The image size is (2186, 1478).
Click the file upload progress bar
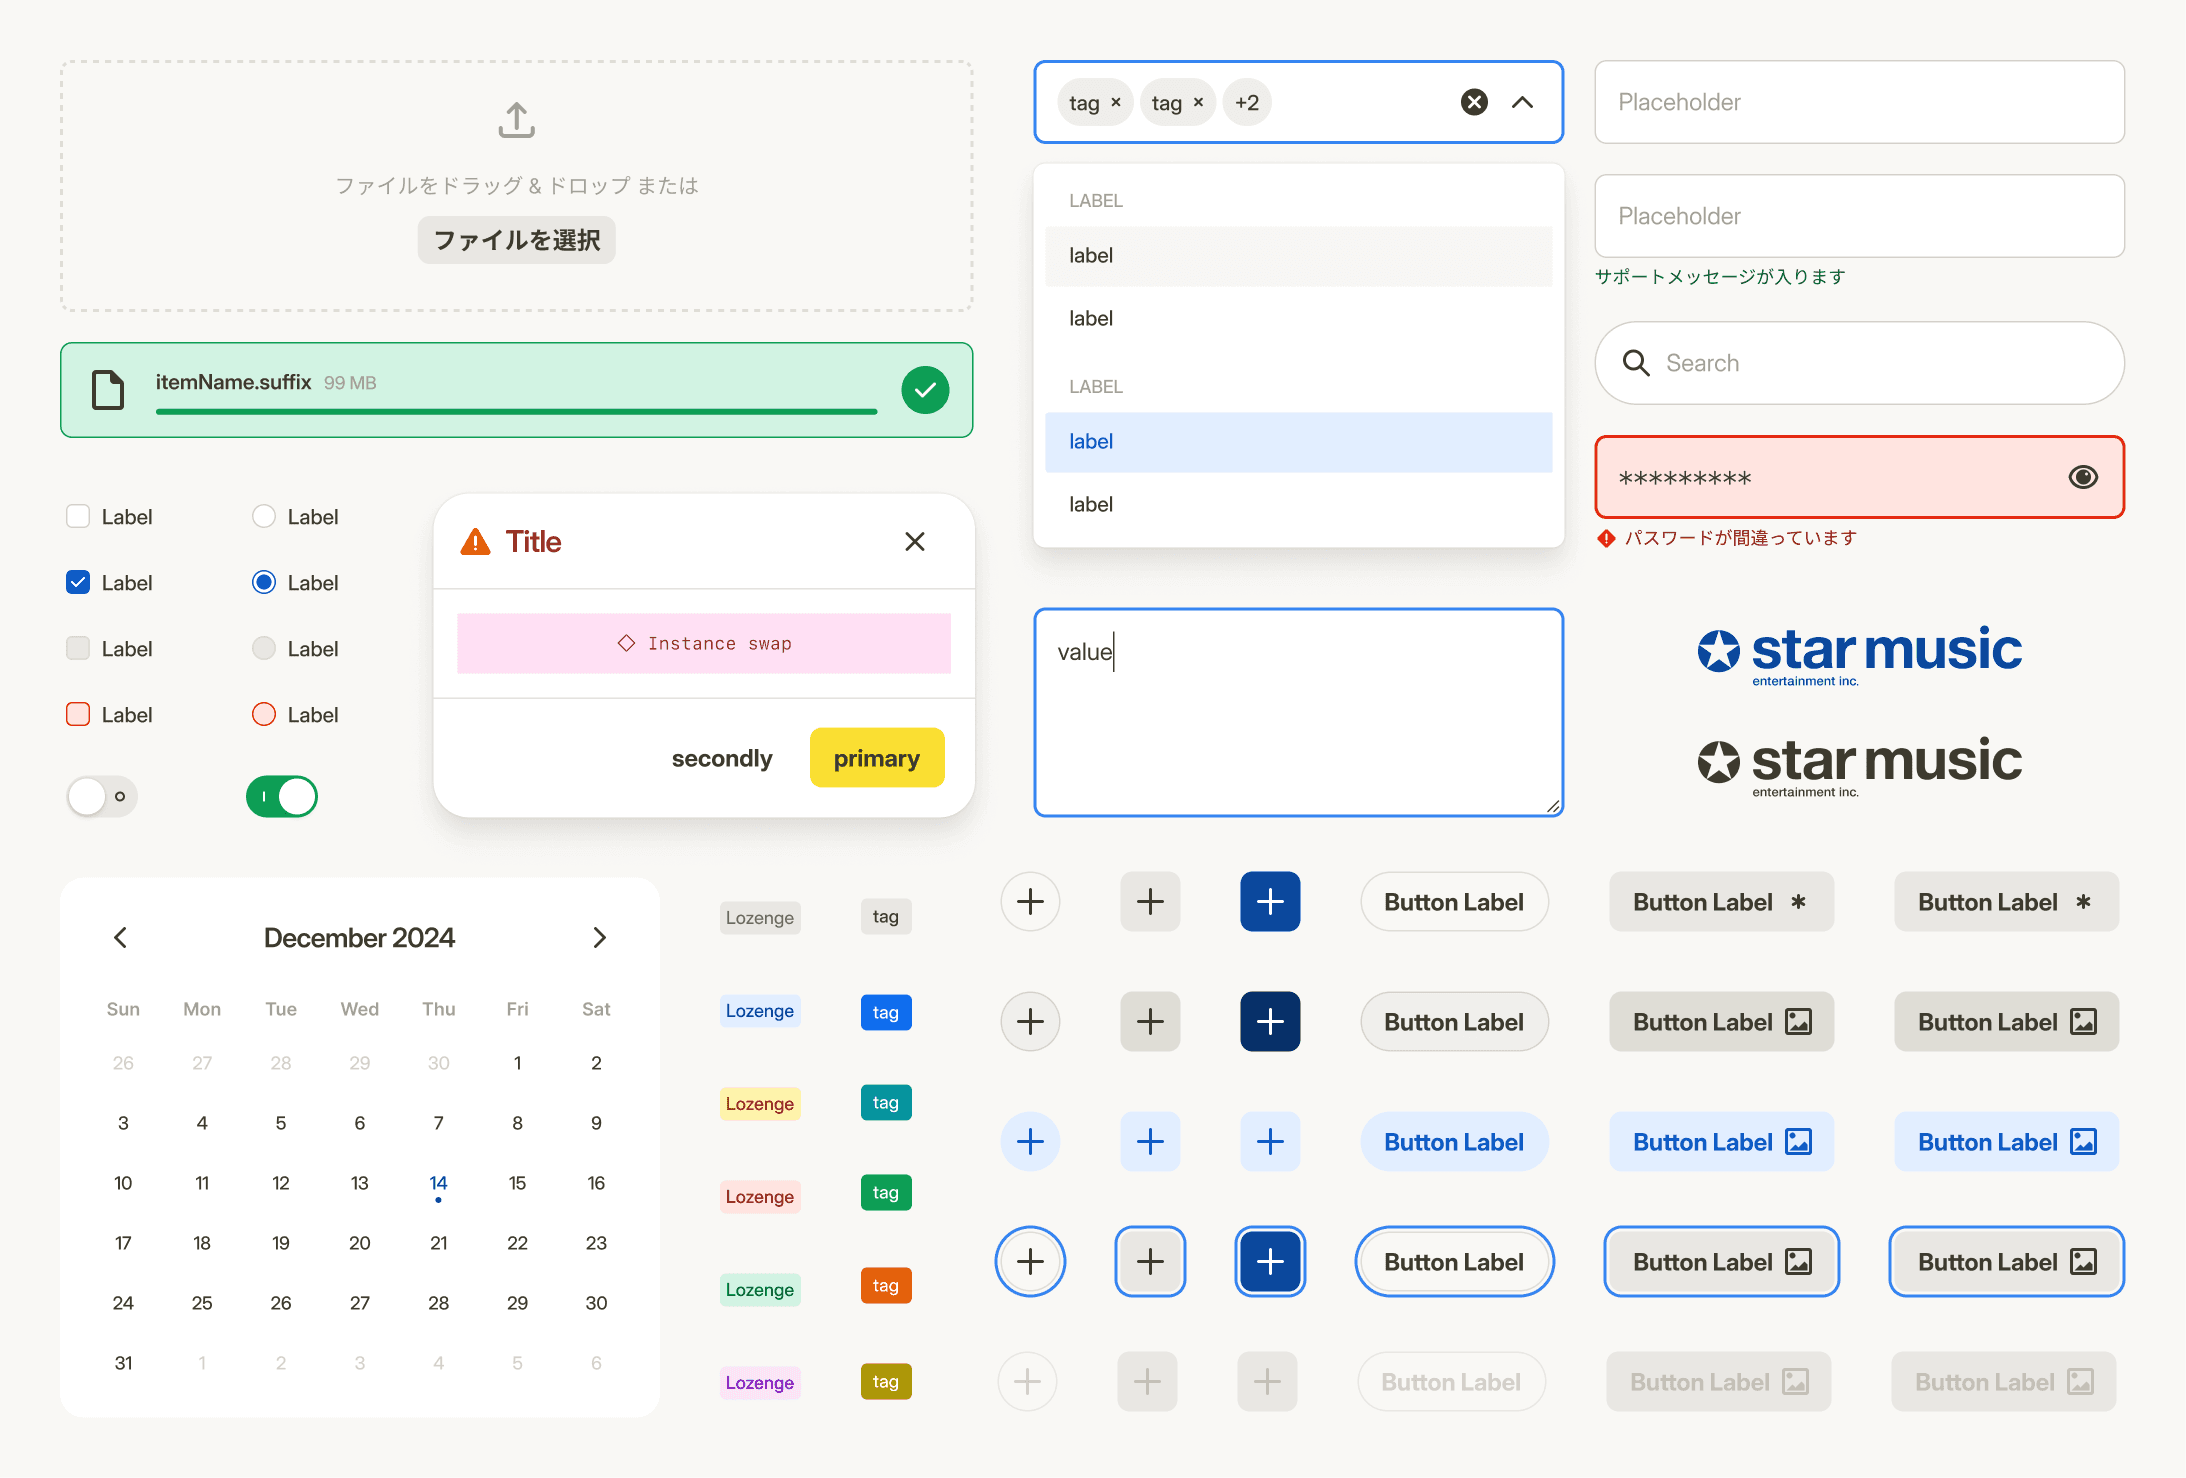tap(516, 411)
